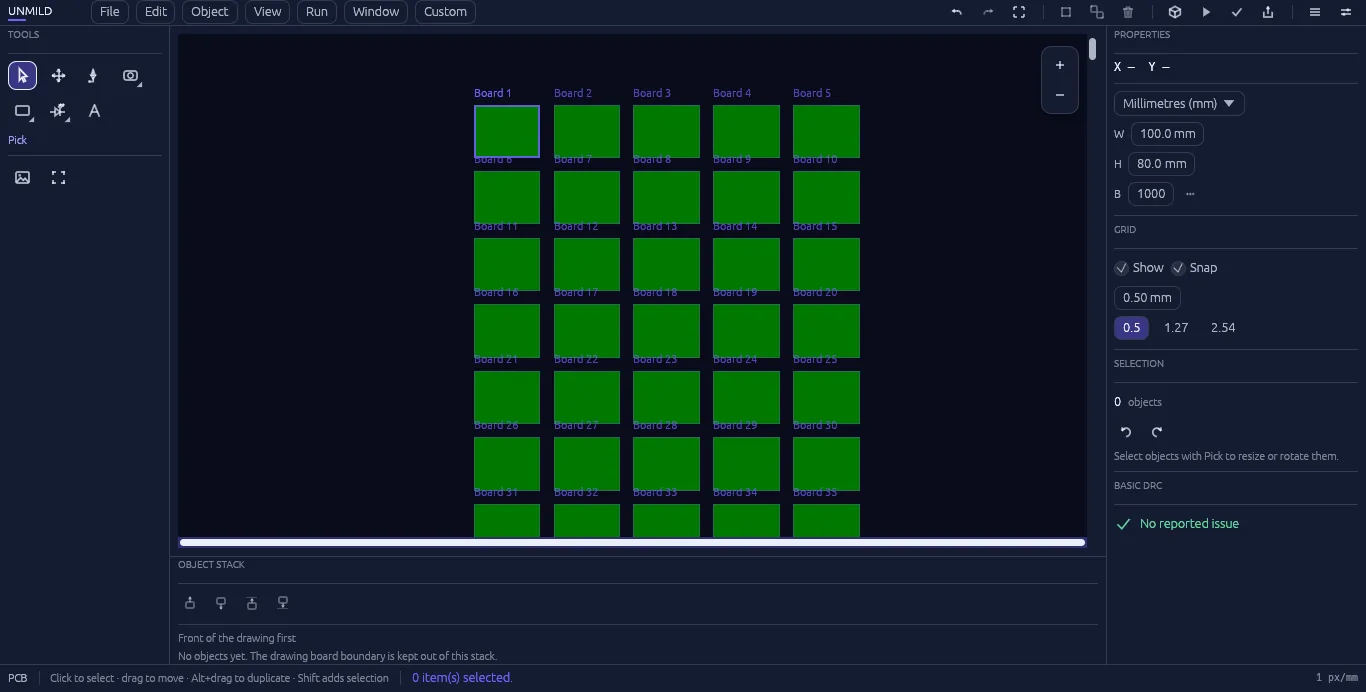Select the Board 30 rectangle
This screenshot has width=1366, height=692.
point(826,464)
